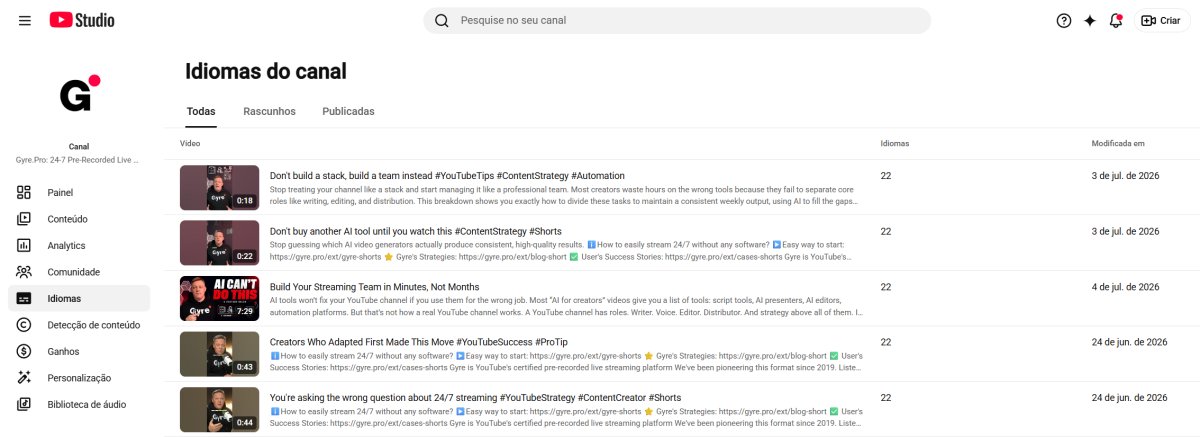Screen dimensions: 1200x437
Task: Click the sparkle AI assistant icon
Action: pyautogui.click(x=1090, y=20)
